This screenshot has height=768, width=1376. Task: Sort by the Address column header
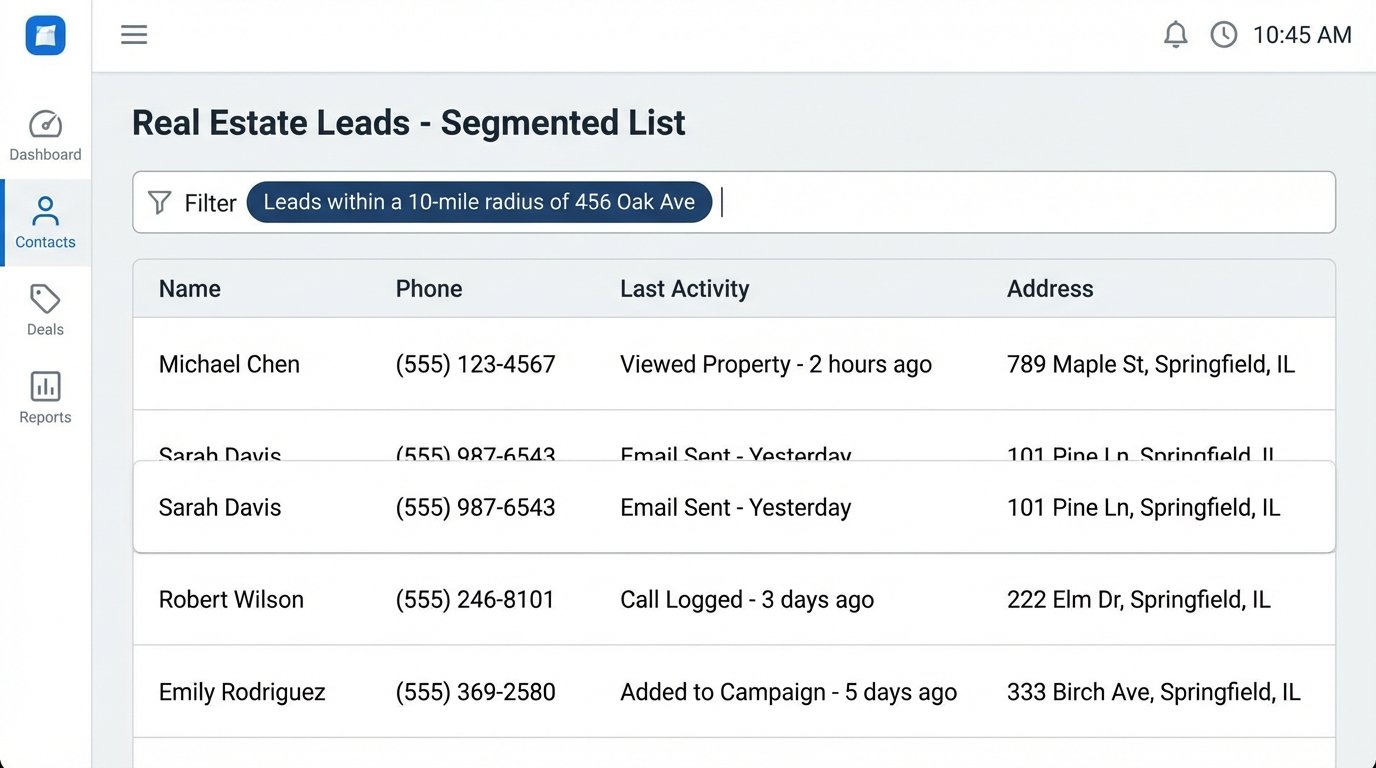point(1050,288)
